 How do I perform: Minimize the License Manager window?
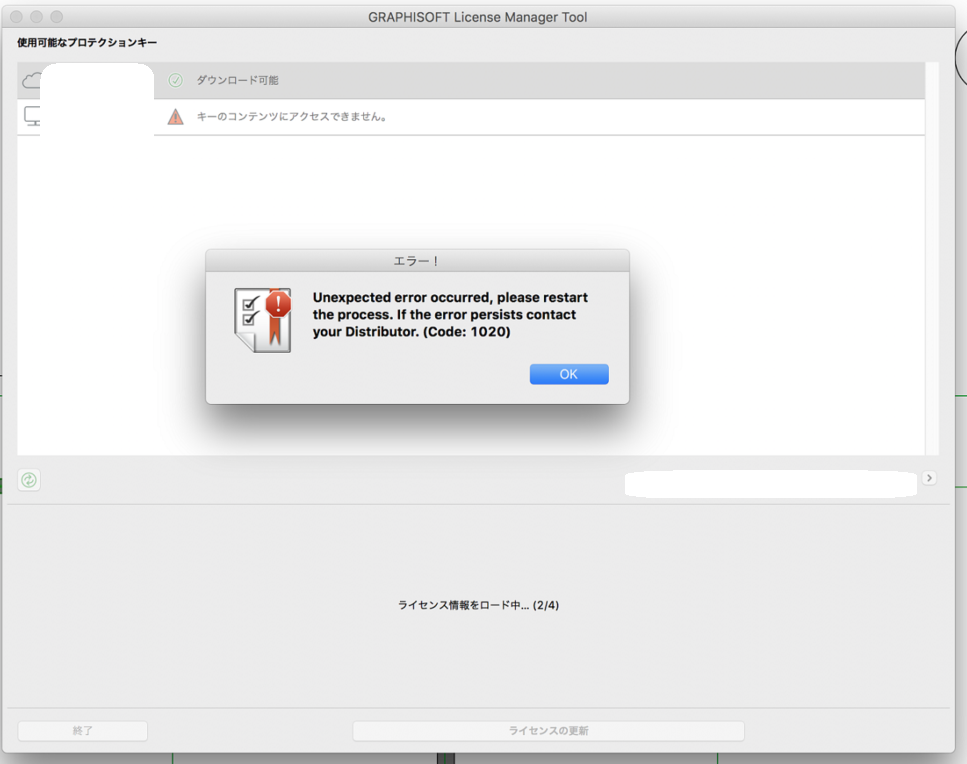click(x=36, y=17)
